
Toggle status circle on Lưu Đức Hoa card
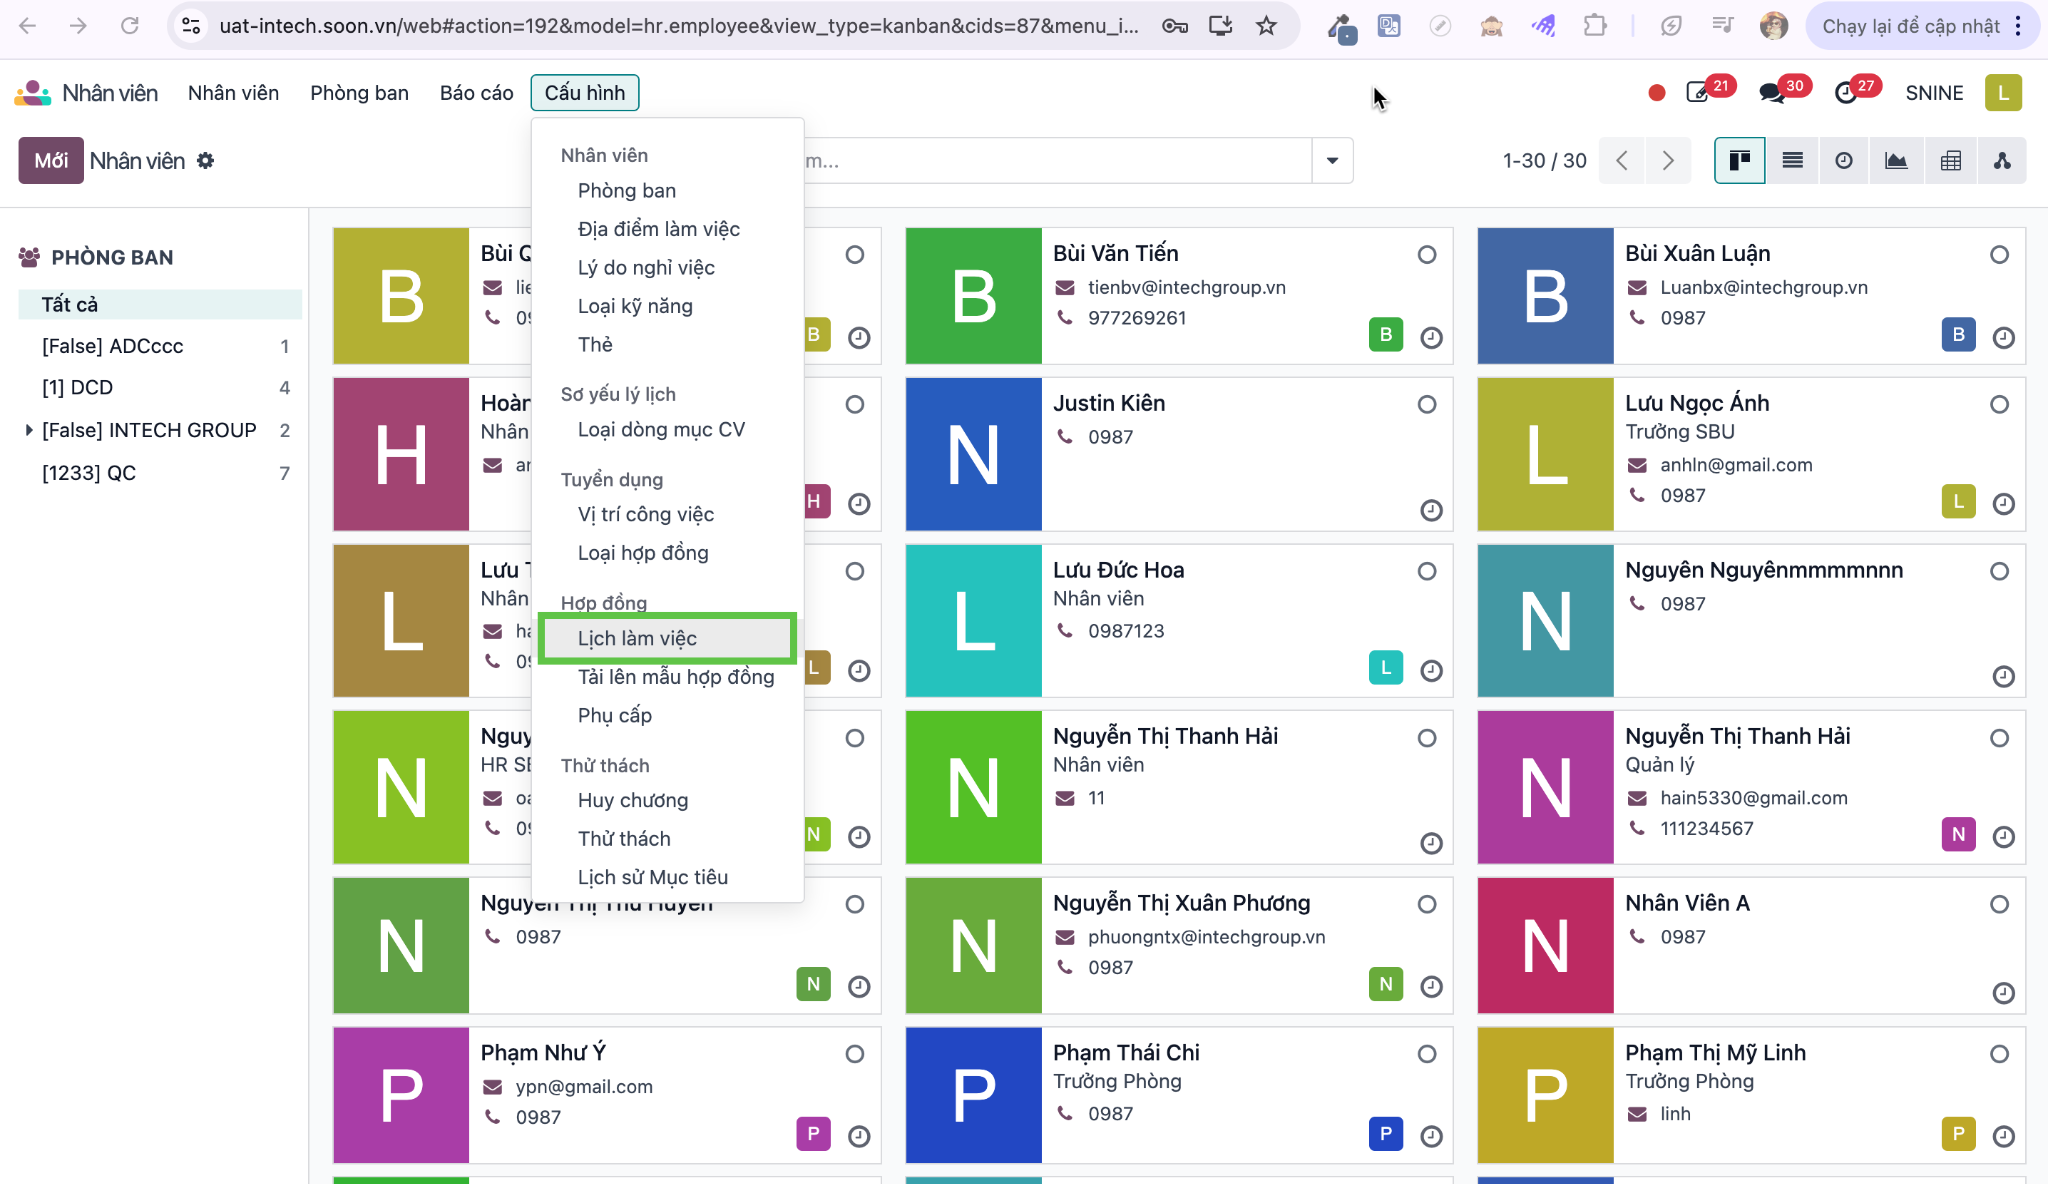[x=1427, y=572]
